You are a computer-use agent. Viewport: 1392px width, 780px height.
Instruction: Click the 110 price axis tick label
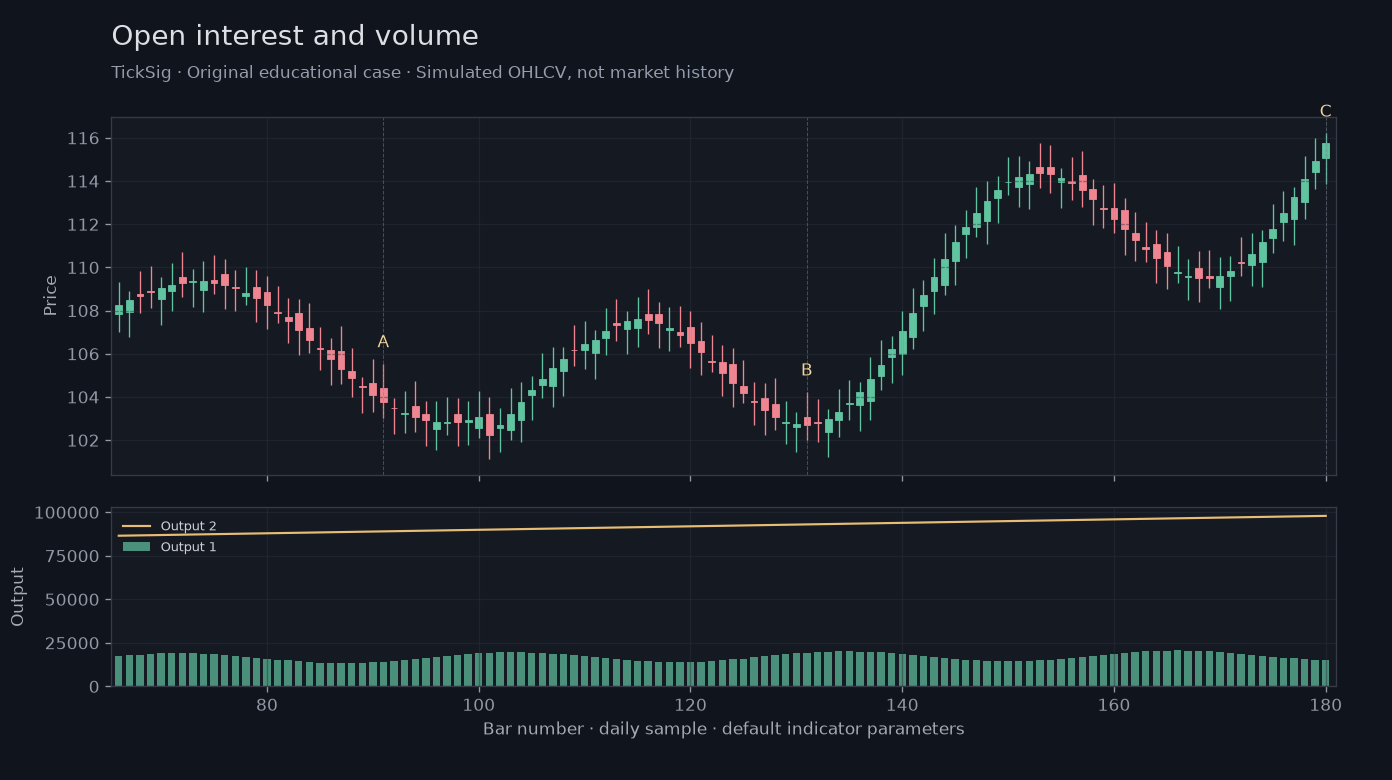85,268
